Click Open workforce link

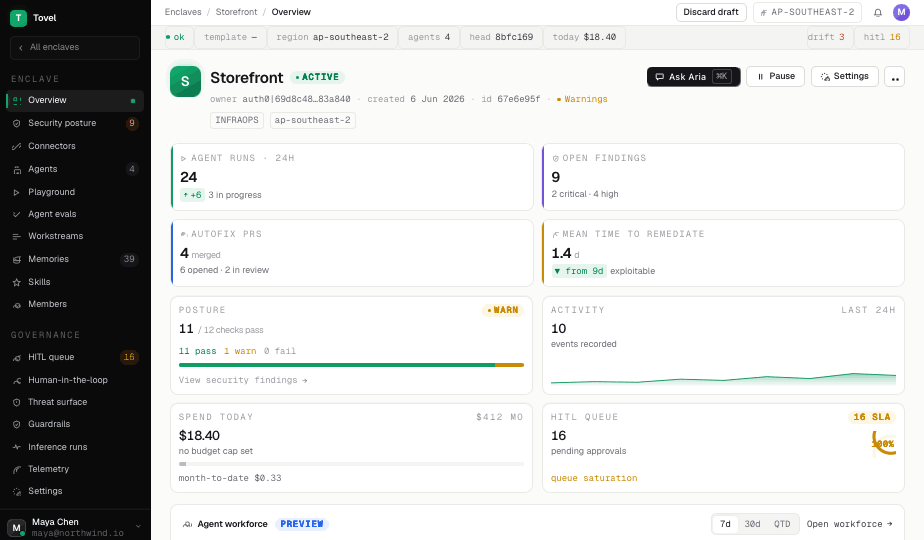(849, 524)
